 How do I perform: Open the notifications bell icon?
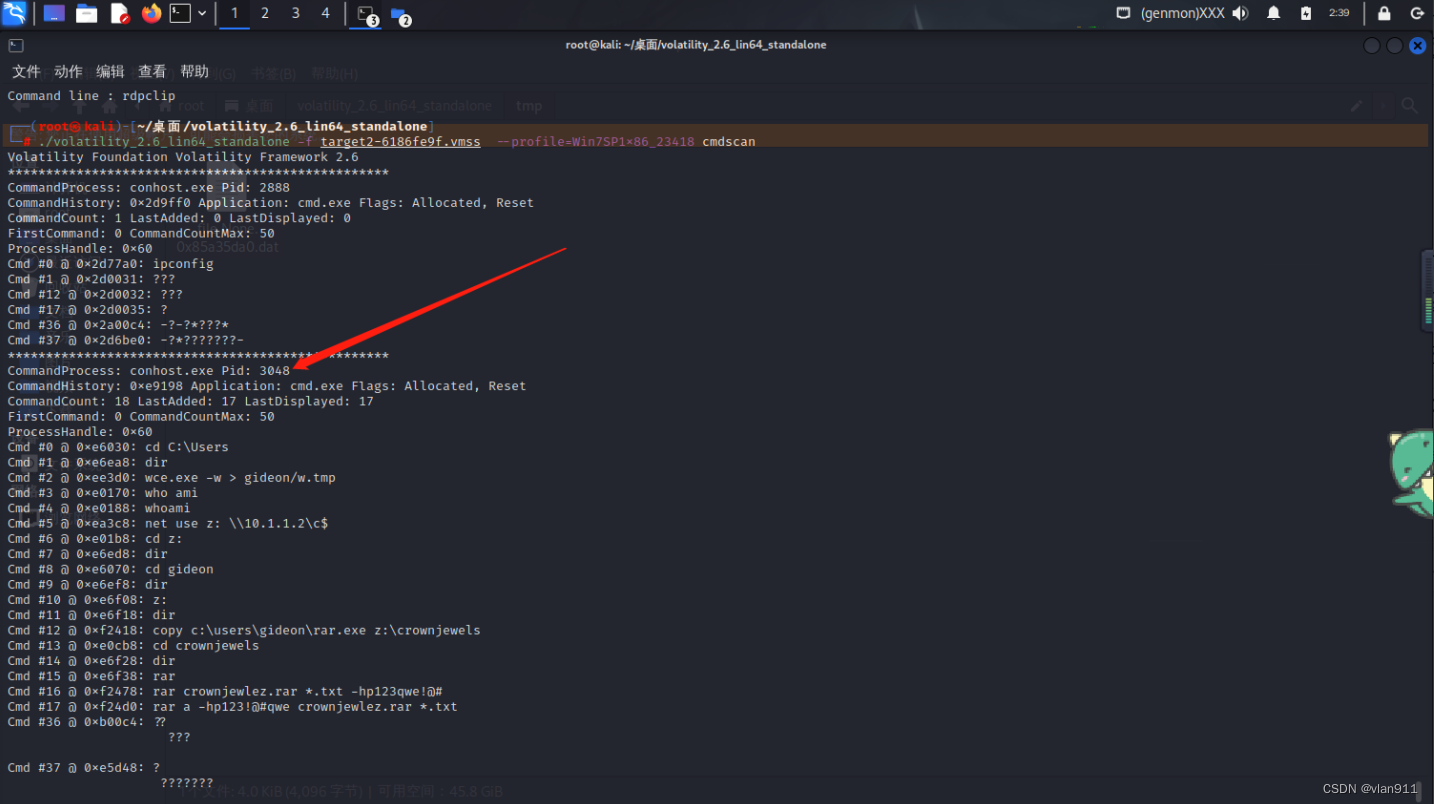point(1274,13)
